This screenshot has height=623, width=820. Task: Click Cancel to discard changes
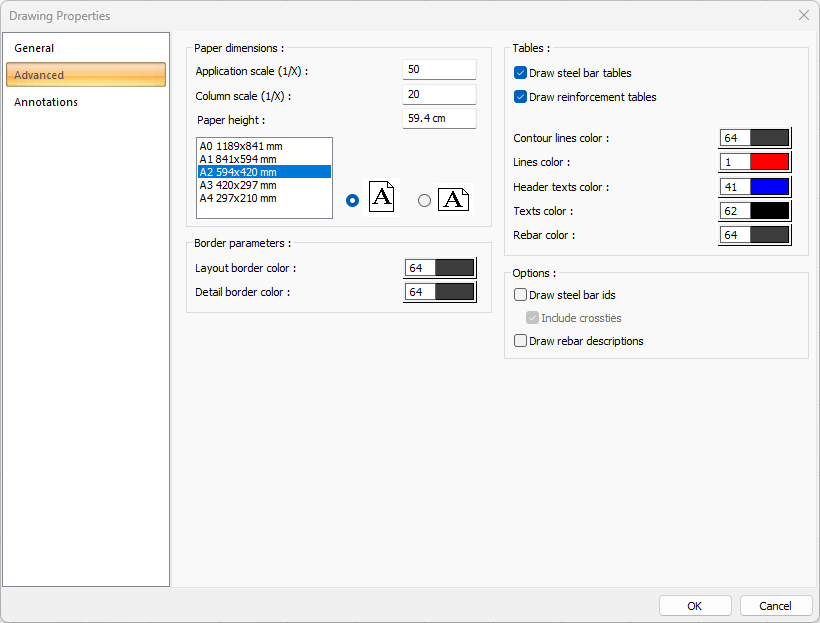coord(775,606)
